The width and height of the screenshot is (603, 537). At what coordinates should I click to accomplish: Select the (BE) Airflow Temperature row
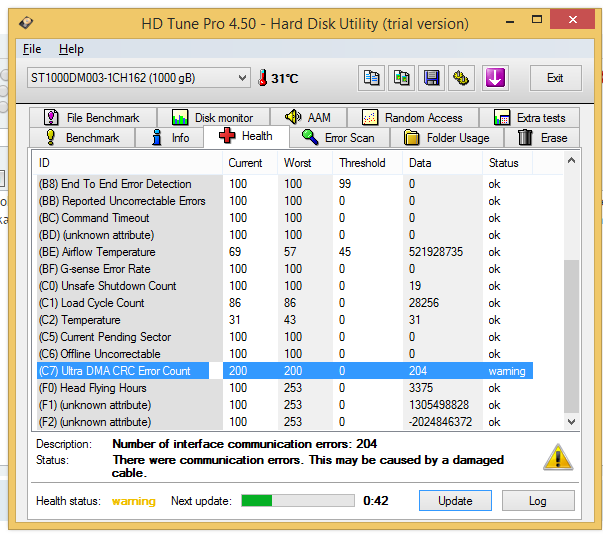285,252
